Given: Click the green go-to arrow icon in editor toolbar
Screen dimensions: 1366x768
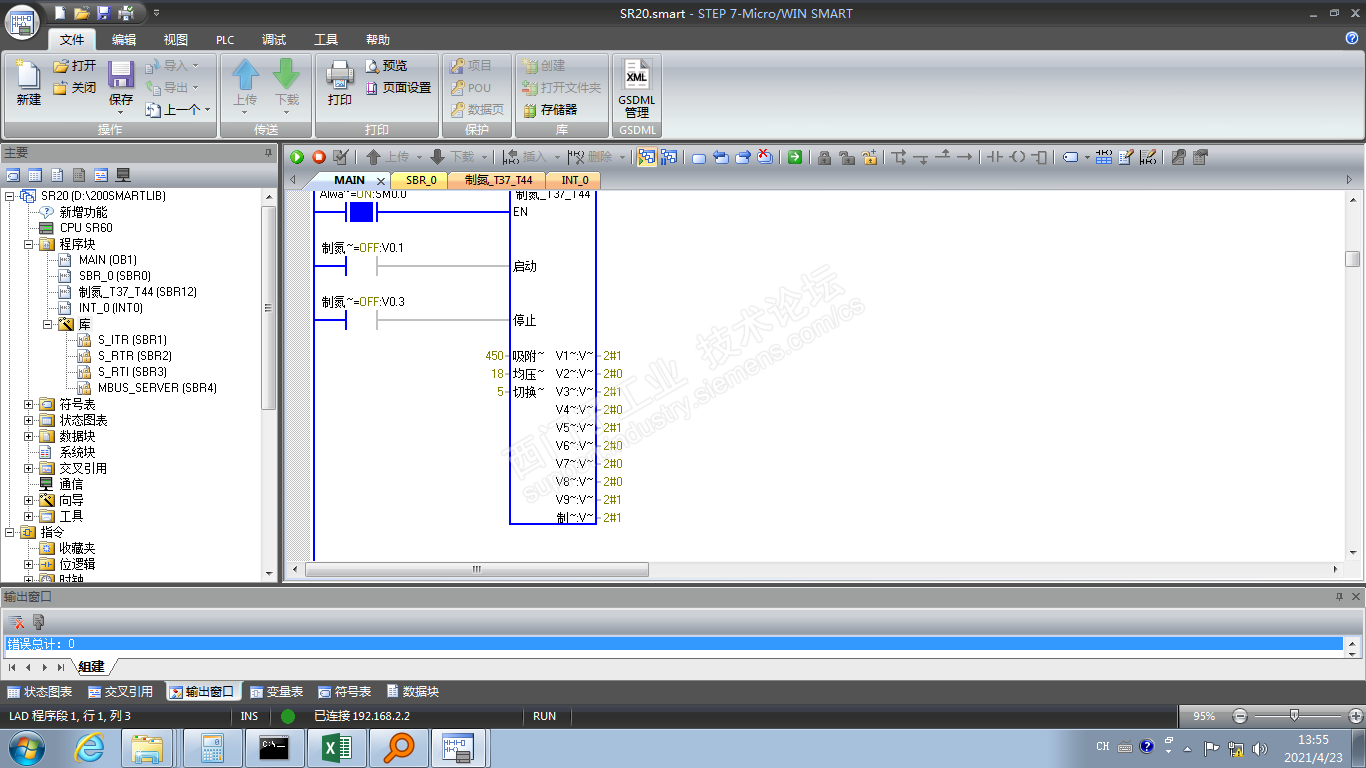Looking at the screenshot, I should (x=794, y=157).
